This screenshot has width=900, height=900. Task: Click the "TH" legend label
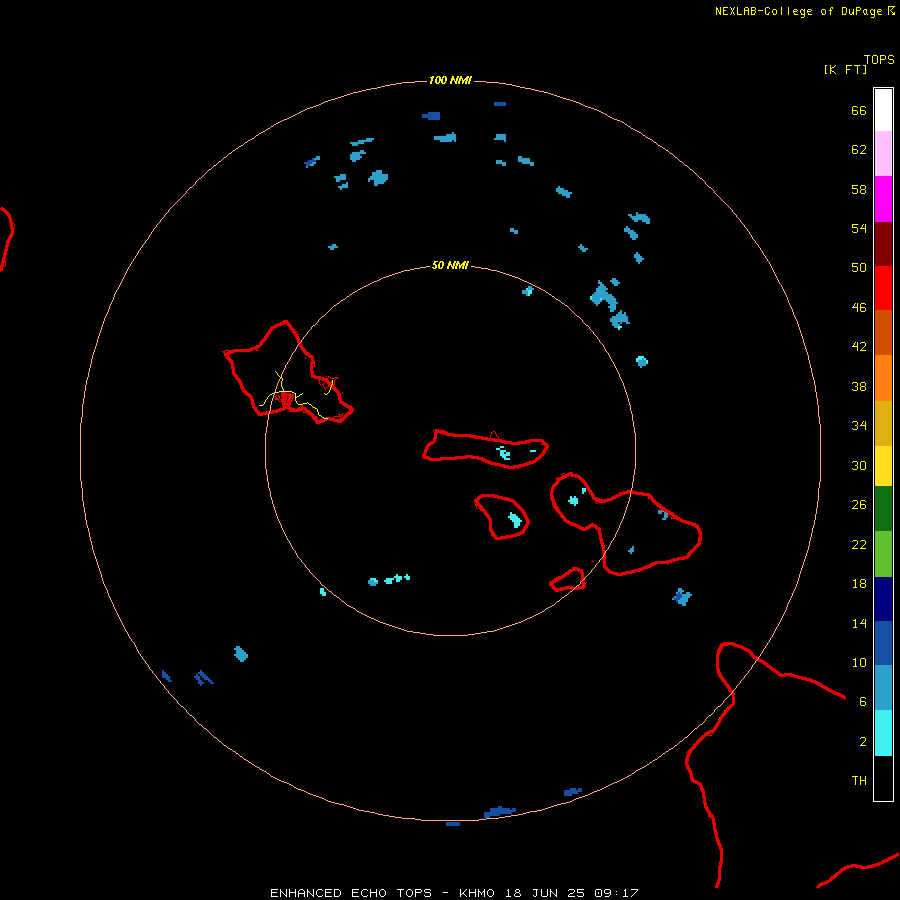[x=859, y=781]
